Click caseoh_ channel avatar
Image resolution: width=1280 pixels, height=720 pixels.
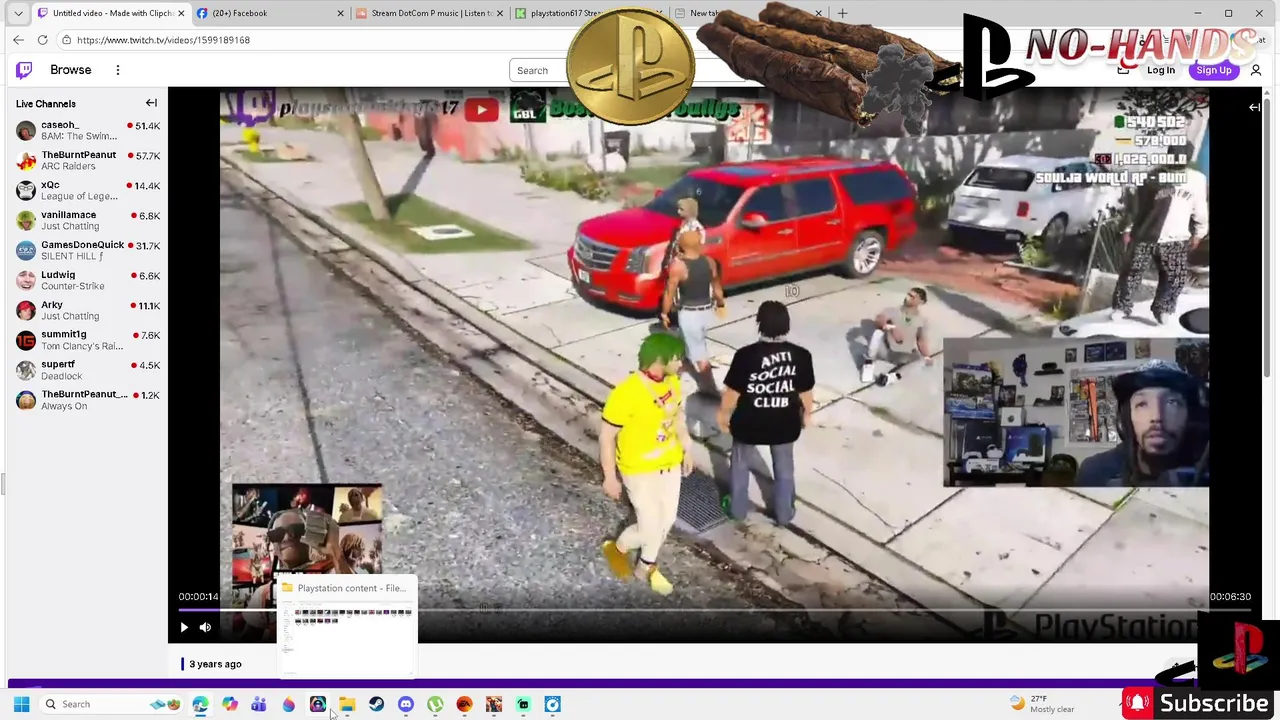coord(26,131)
